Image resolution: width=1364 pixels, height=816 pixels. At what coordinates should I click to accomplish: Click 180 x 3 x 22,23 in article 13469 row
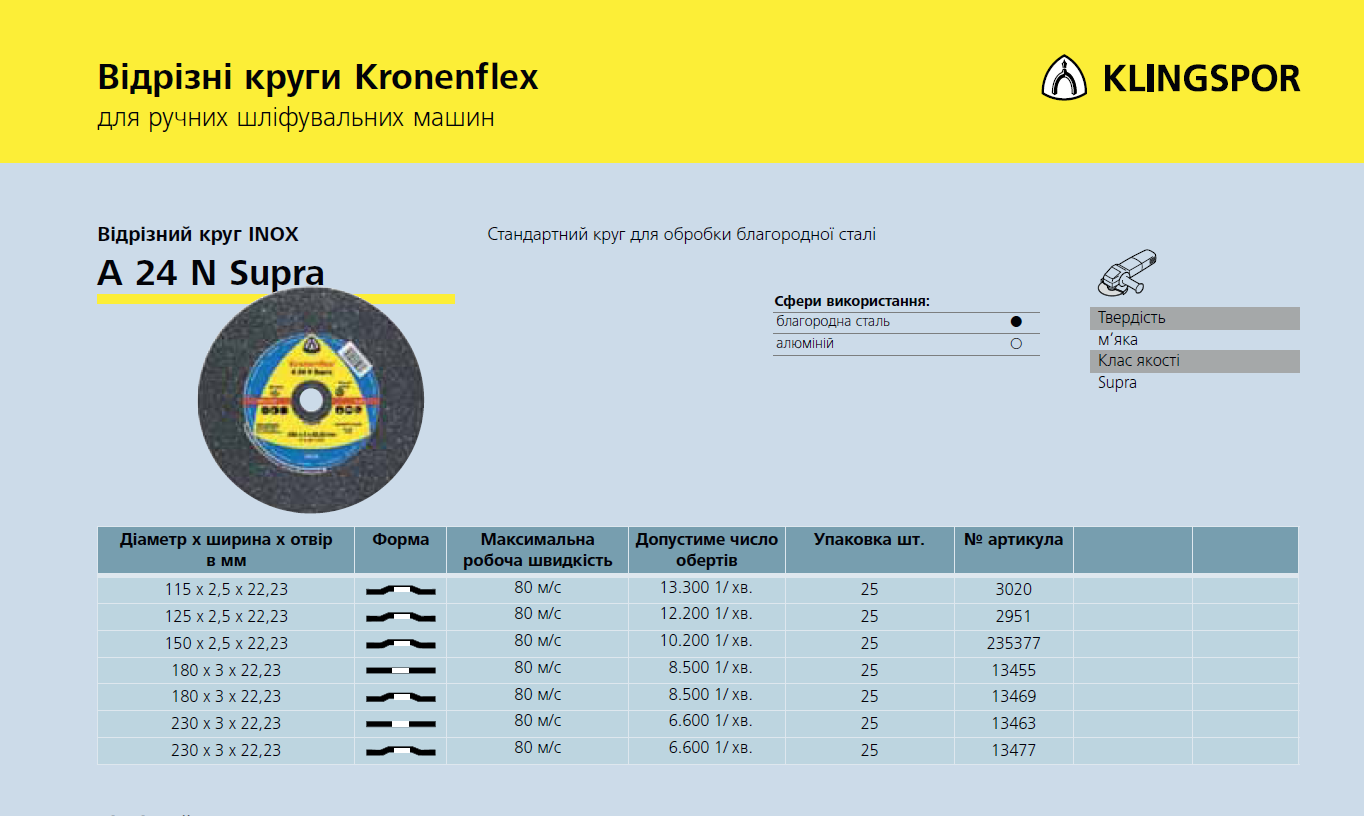pos(226,697)
